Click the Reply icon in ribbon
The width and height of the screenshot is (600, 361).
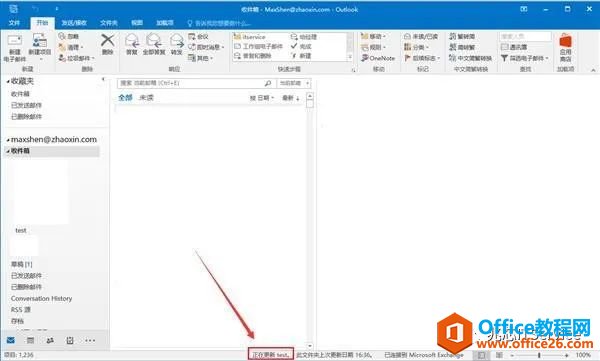tap(132, 40)
